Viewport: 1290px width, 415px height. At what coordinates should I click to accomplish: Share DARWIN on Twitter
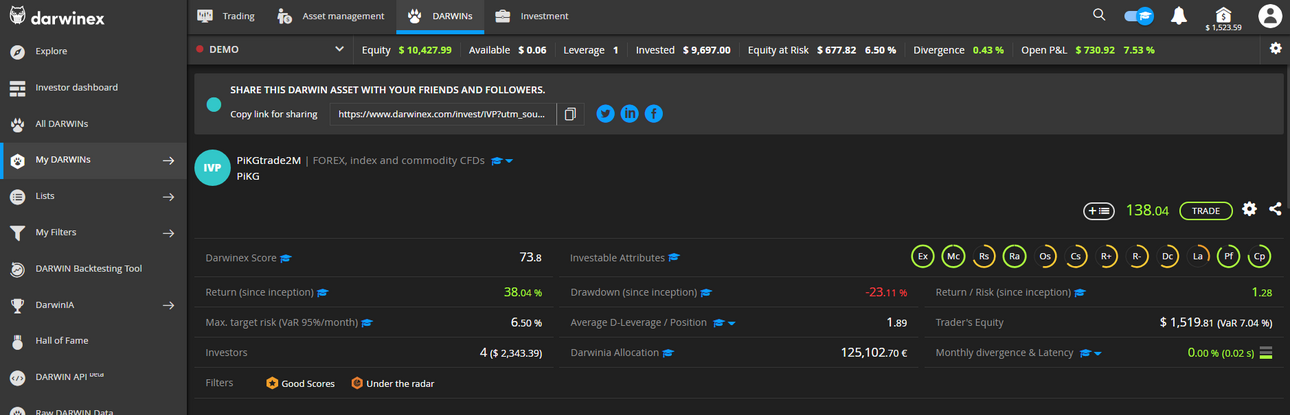pyautogui.click(x=605, y=114)
